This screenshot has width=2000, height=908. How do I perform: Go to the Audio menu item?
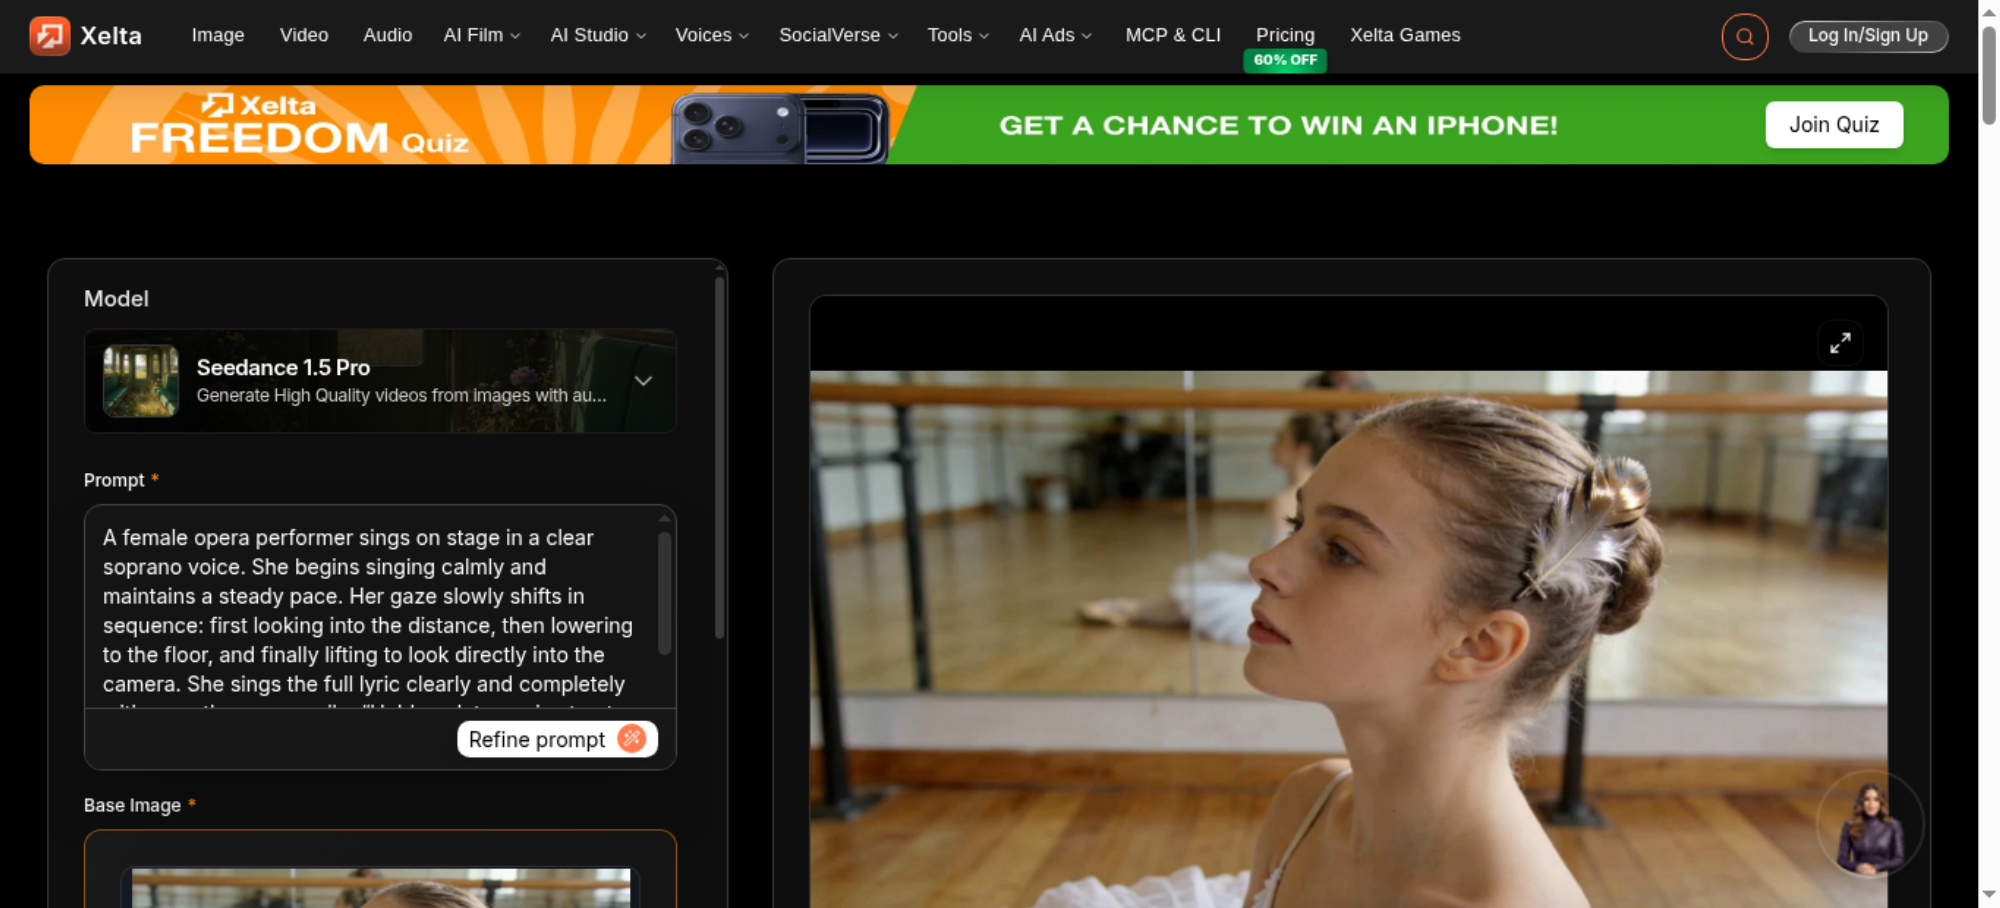pos(388,35)
